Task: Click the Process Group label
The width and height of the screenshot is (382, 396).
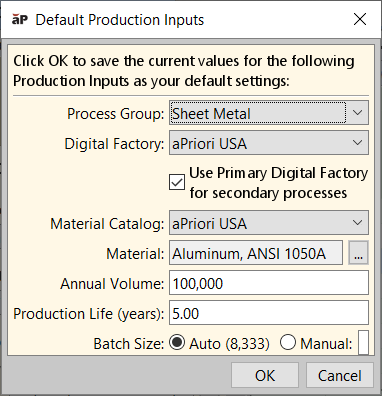Action: (116, 114)
